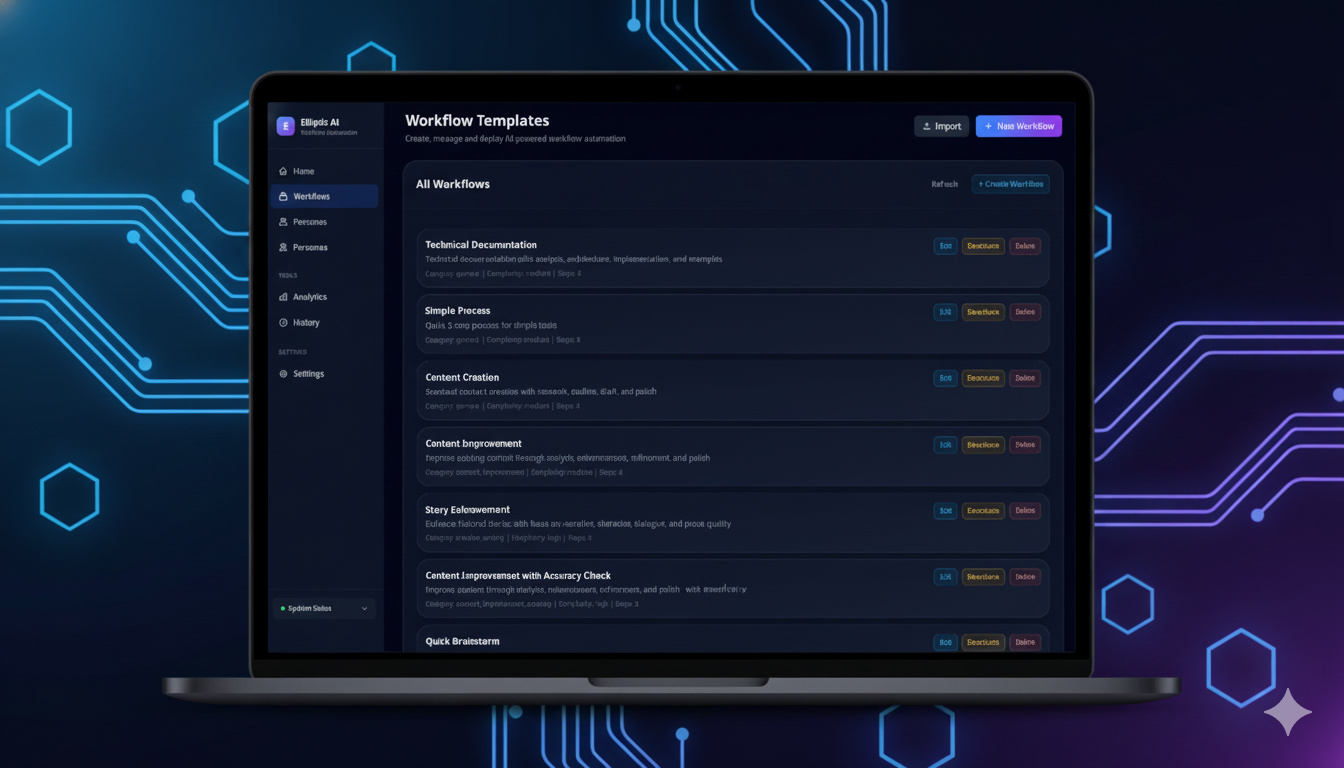The image size is (1344, 768).
Task: Open Analytics using its chart icon
Action: (x=283, y=296)
